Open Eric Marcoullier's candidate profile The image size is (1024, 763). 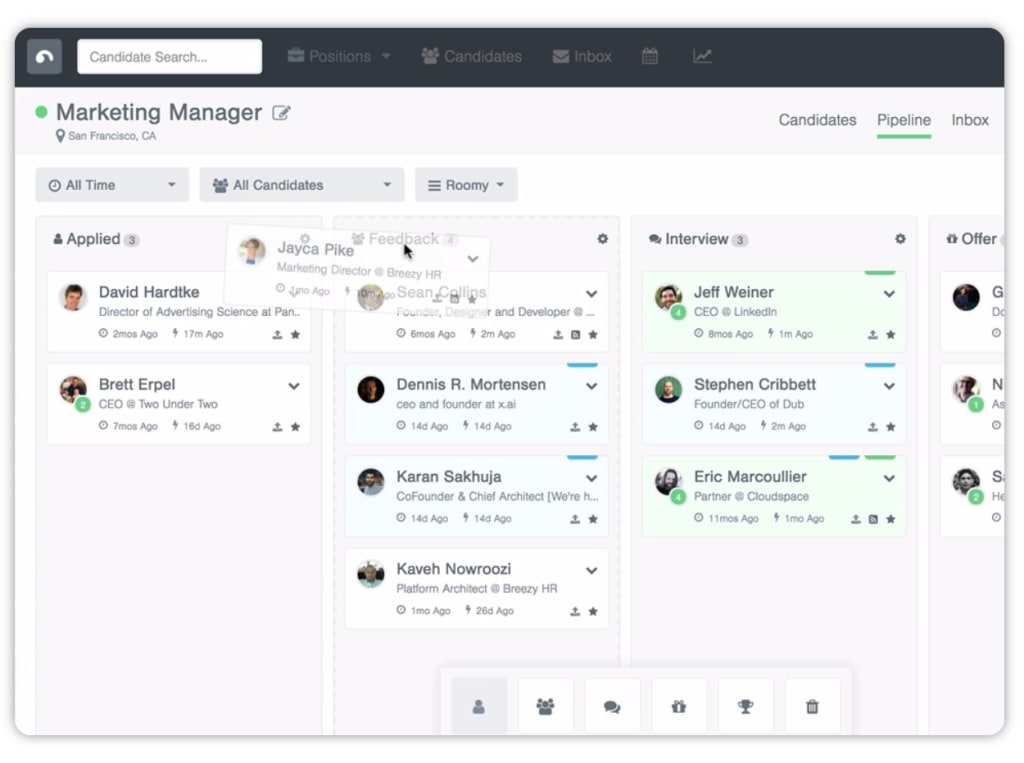(750, 476)
